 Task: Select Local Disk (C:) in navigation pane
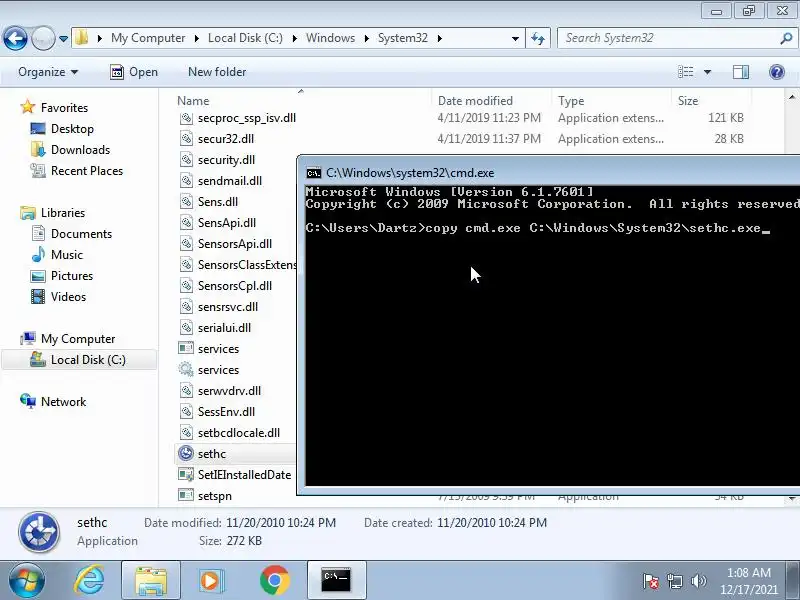(88, 360)
